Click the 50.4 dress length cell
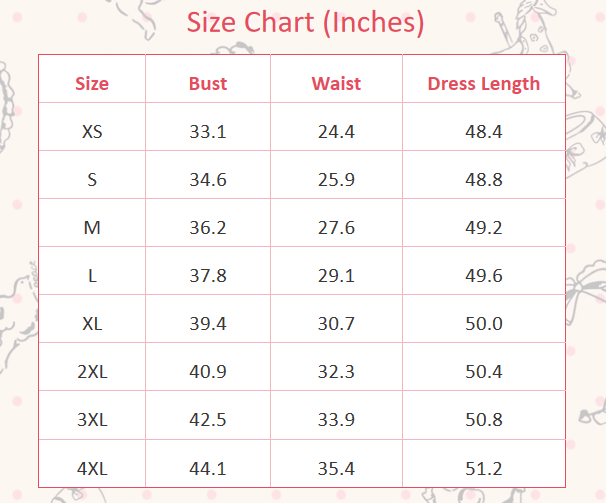 point(483,372)
